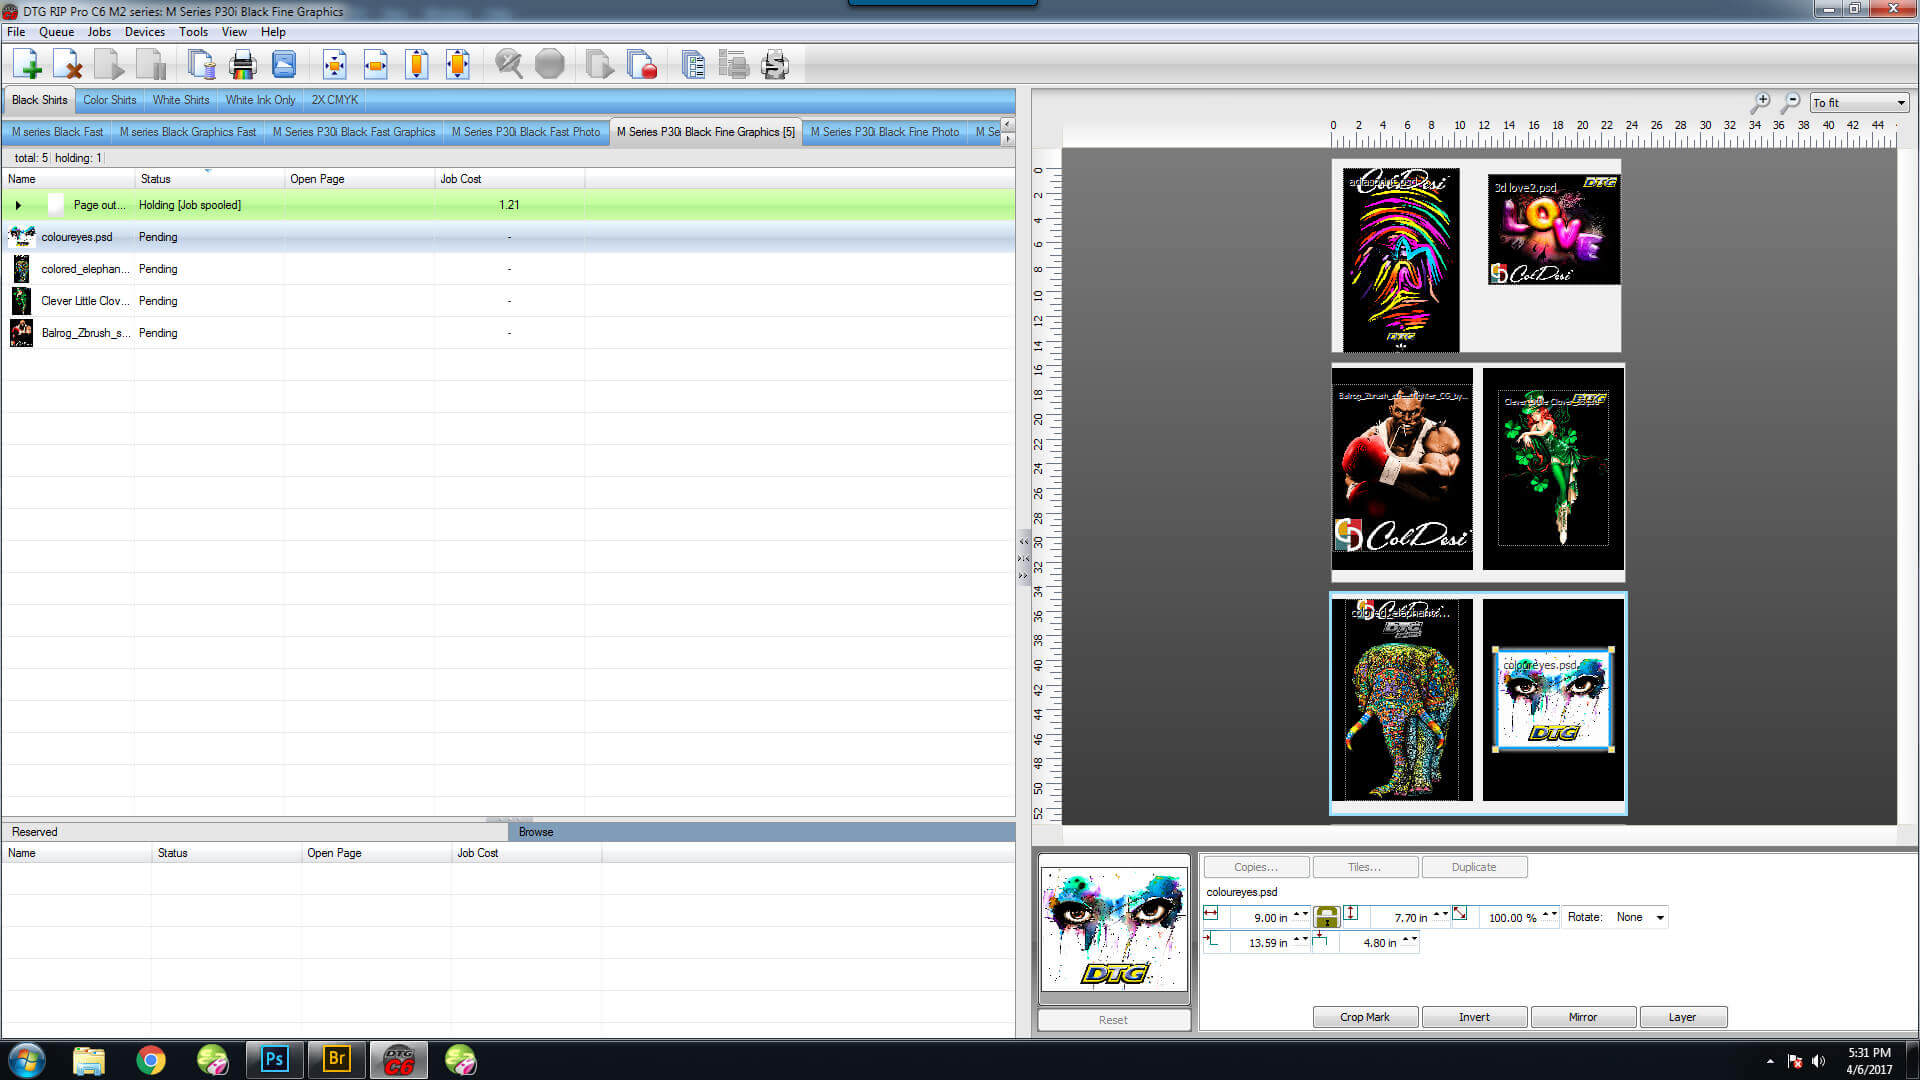This screenshot has width=1920, height=1080.
Task: Select the coloureyes.psd job row
Action: (x=508, y=237)
